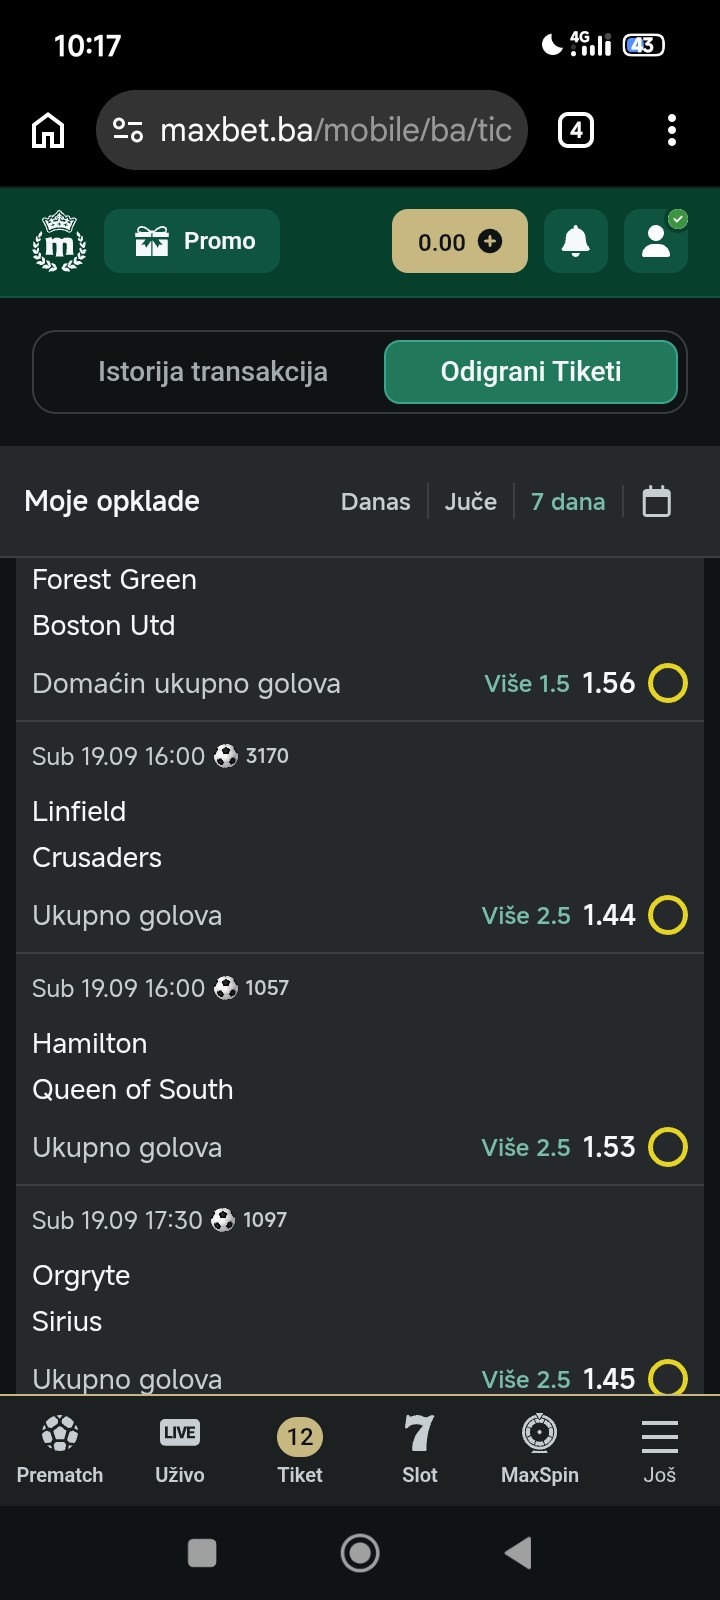Go to Uživo live betting

[x=180, y=1451]
